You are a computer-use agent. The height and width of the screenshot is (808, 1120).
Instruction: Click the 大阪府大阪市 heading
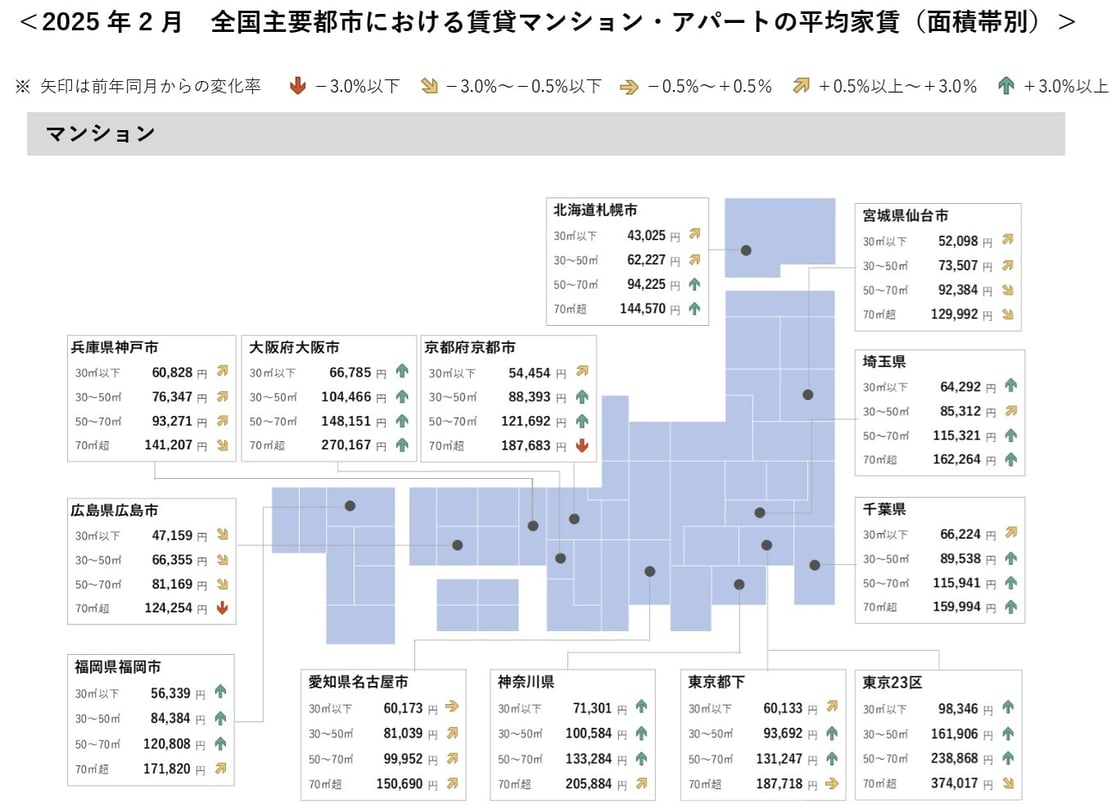[x=294, y=347]
